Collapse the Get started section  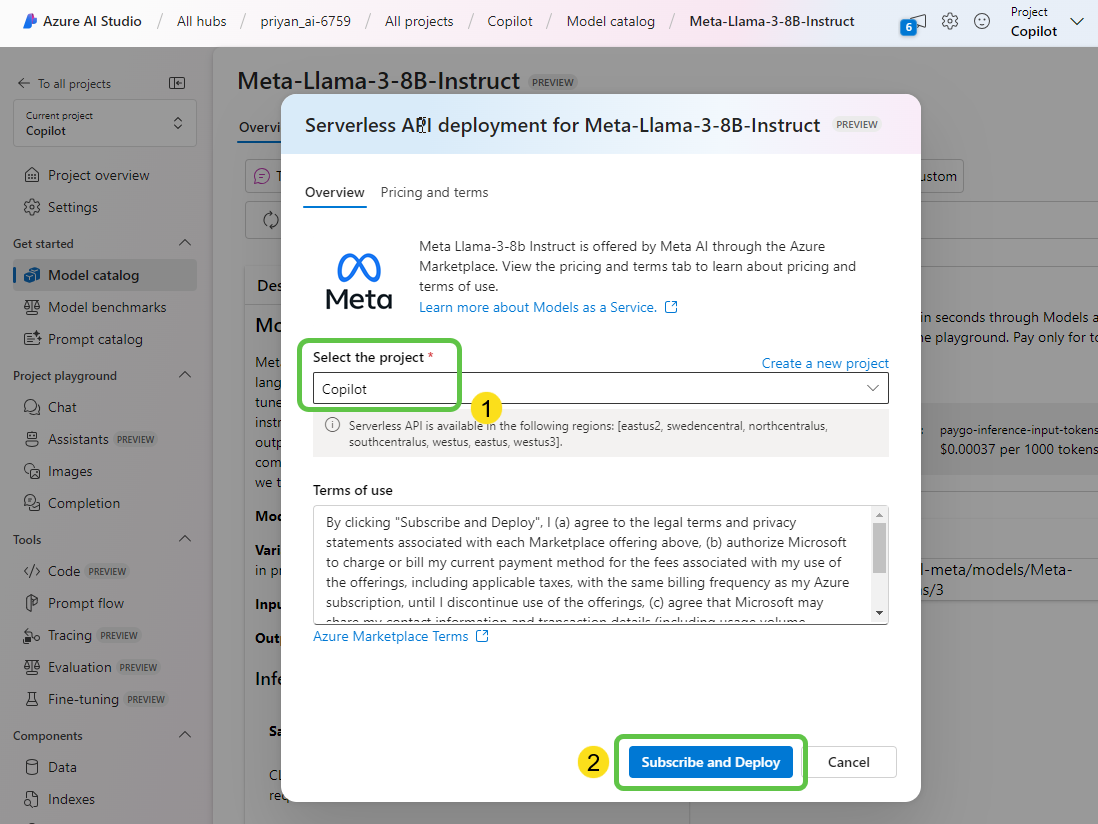click(184, 243)
